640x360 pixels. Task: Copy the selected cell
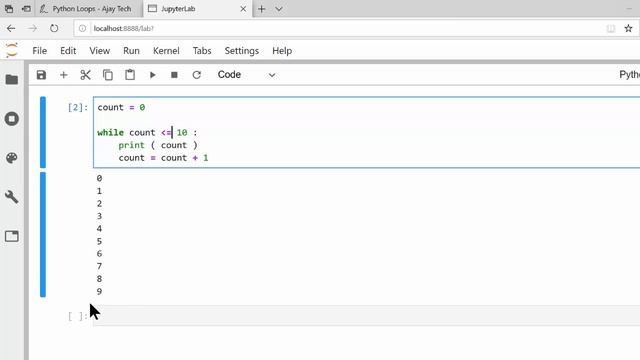click(108, 75)
